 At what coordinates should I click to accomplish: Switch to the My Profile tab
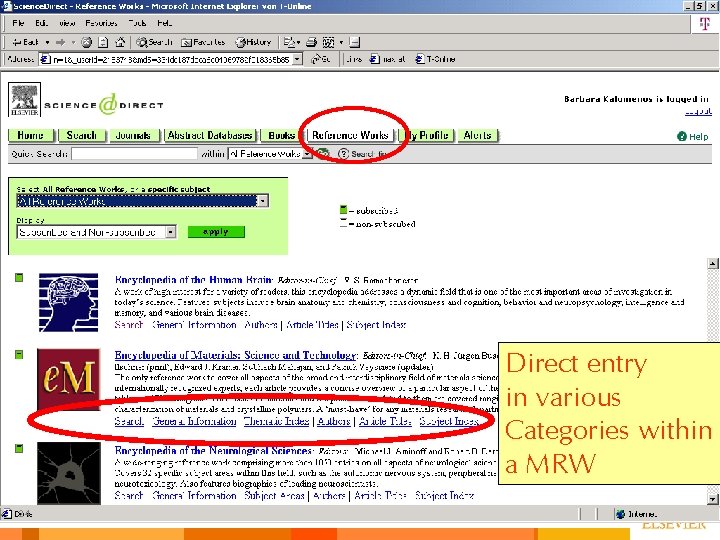[x=427, y=135]
